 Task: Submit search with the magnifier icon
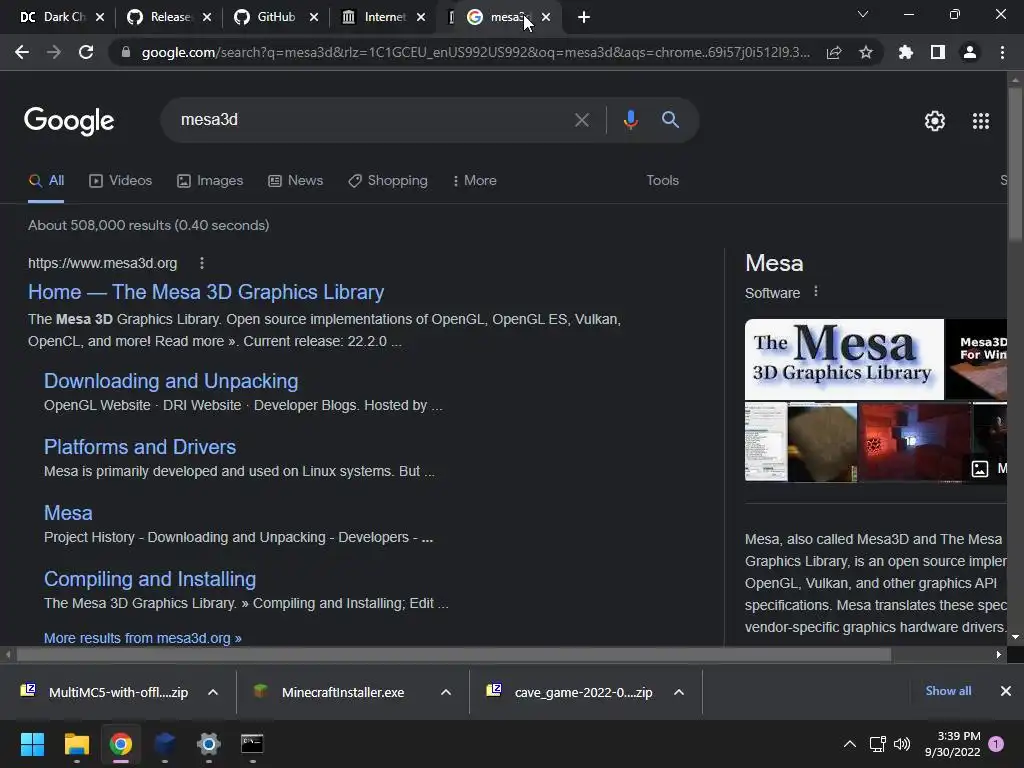(x=670, y=120)
